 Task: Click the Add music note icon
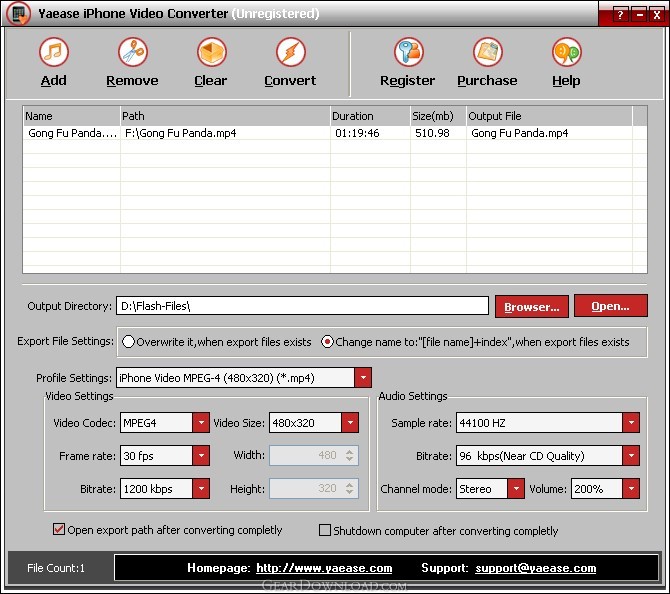[x=53, y=52]
